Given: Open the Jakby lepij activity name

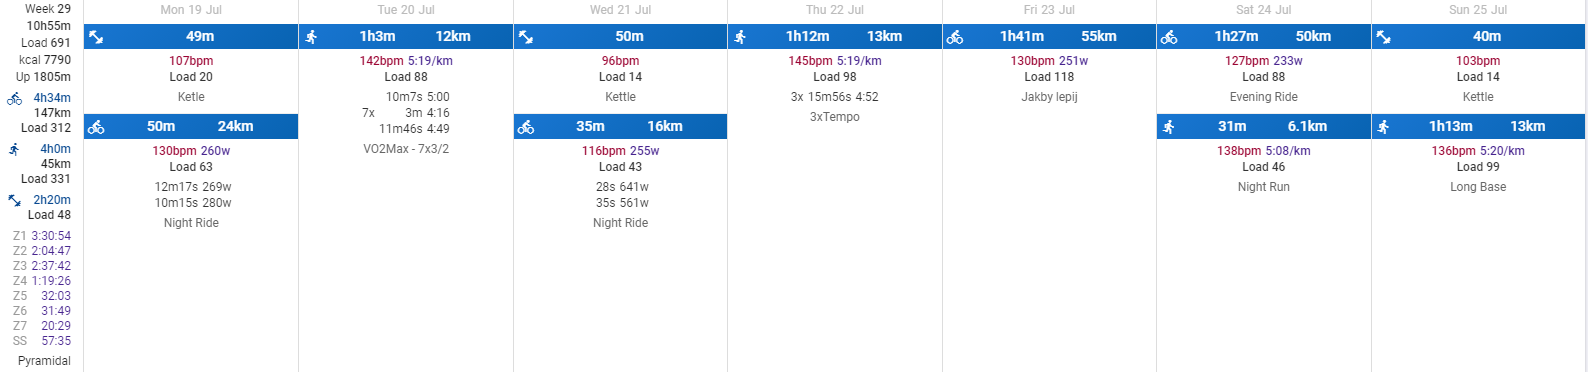Looking at the screenshot, I should tap(1049, 97).
